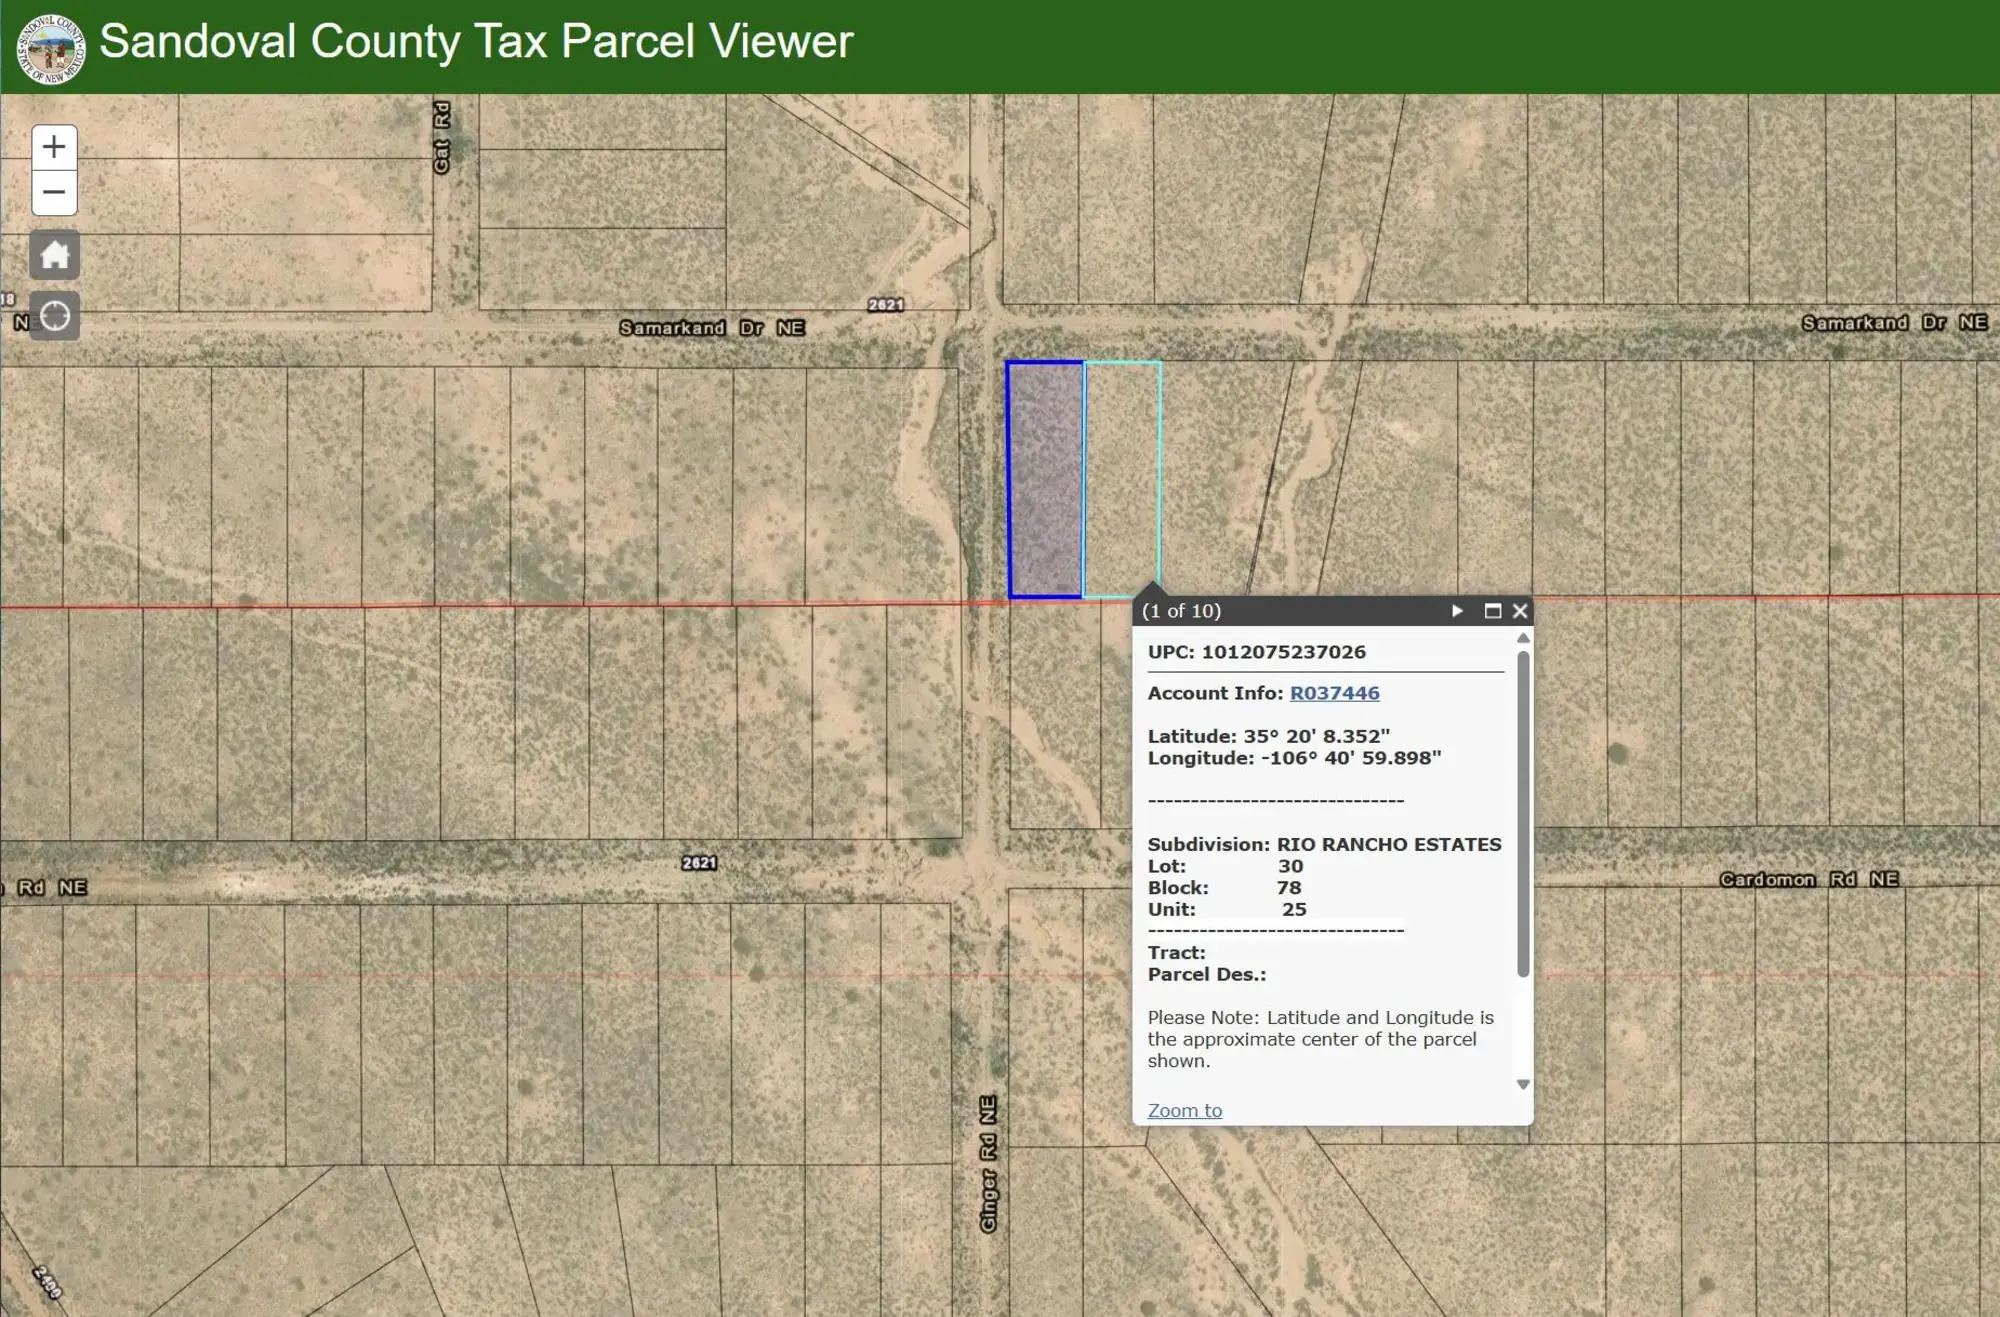Select the blue highlighted shaded parcel
The width and height of the screenshot is (2000, 1317).
(x=1045, y=480)
